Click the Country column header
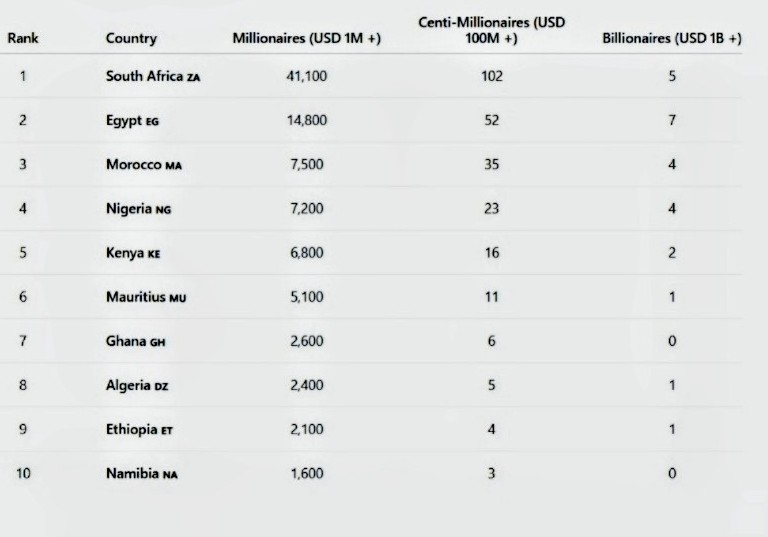Image resolution: width=768 pixels, height=537 pixels. tap(131, 39)
